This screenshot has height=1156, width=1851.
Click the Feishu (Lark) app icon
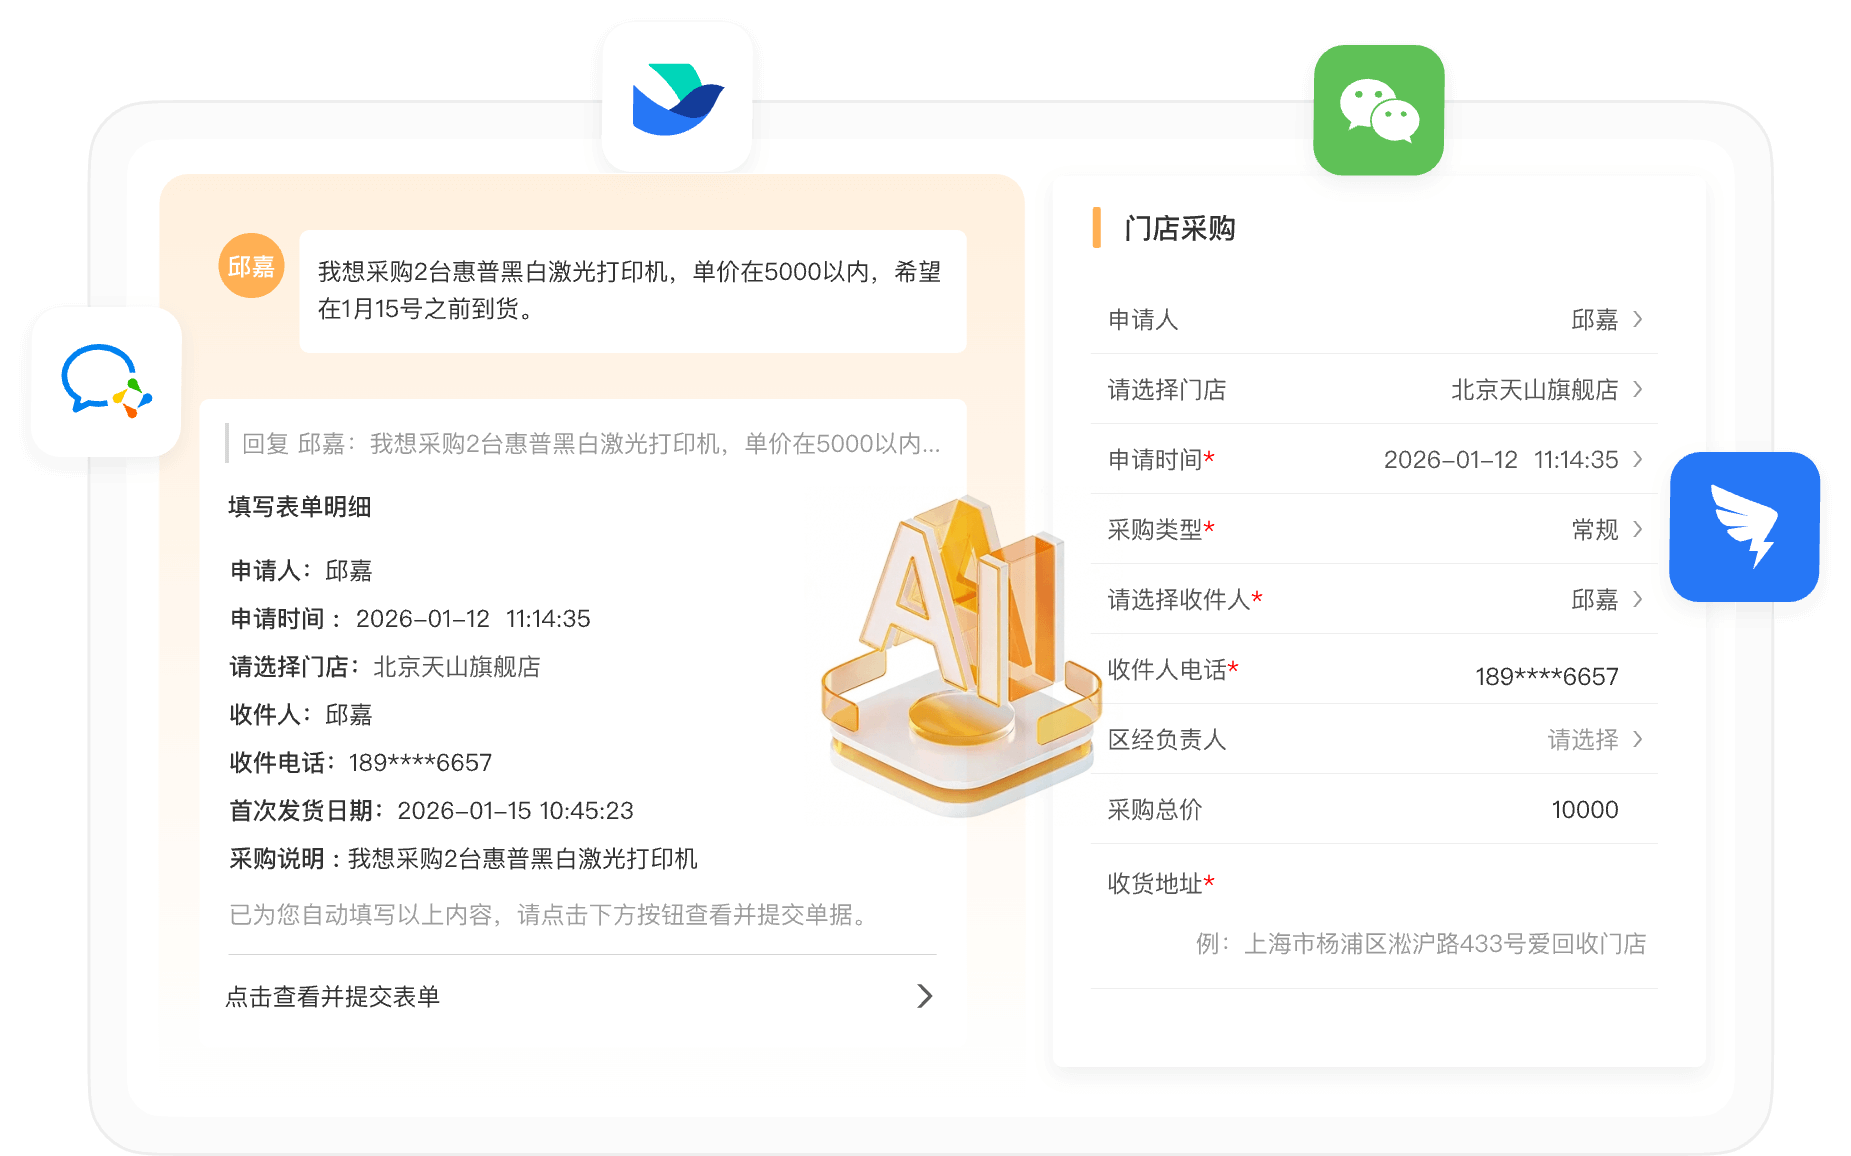[677, 97]
